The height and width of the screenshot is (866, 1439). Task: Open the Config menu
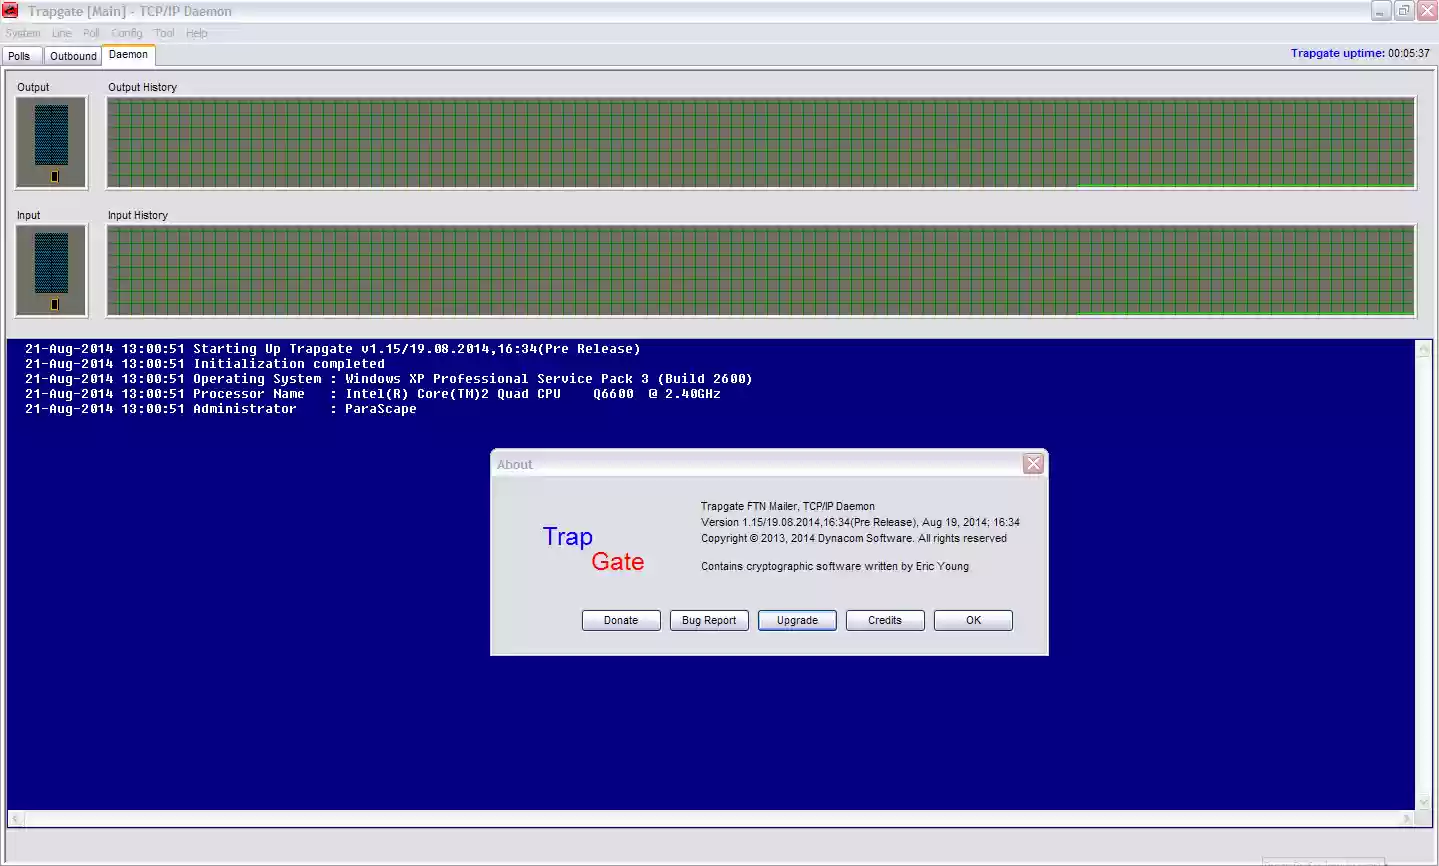click(126, 32)
